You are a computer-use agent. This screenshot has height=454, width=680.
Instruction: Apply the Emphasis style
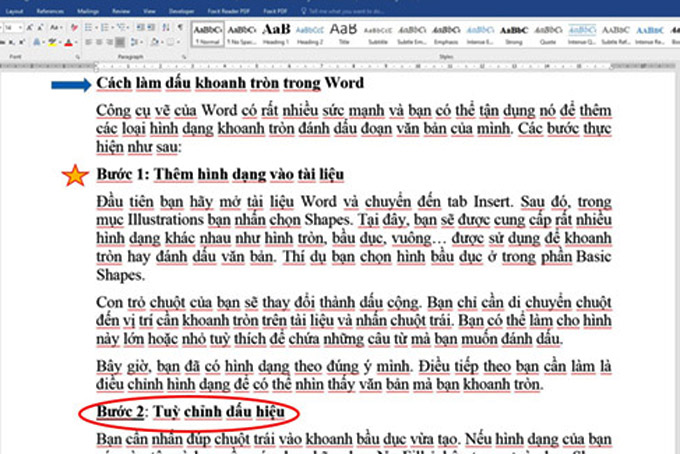coord(446,34)
